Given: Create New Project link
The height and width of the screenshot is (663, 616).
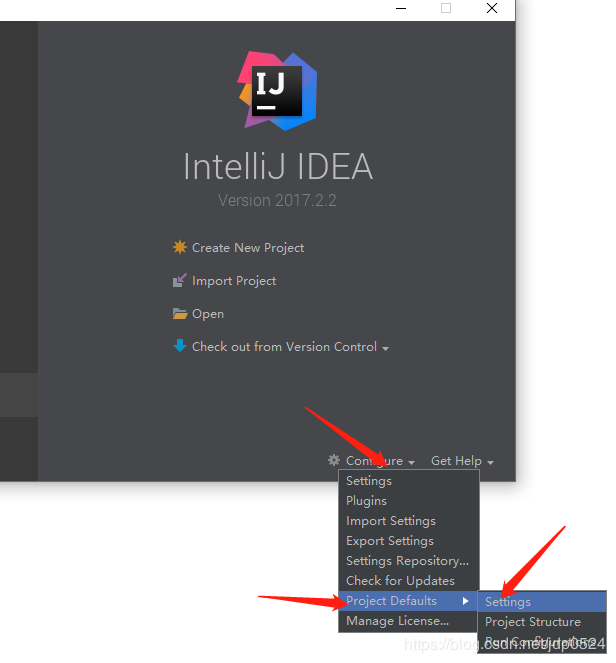Looking at the screenshot, I should pos(248,248).
